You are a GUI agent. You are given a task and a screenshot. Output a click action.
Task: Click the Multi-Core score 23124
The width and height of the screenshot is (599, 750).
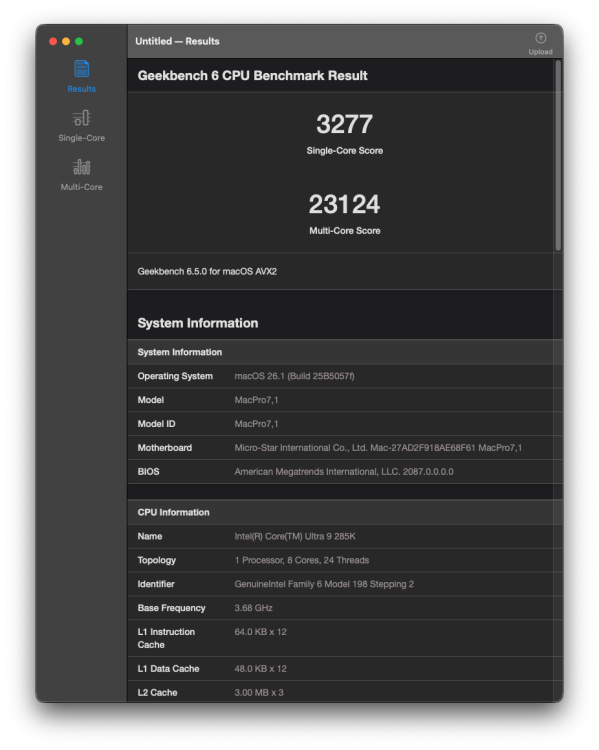(344, 204)
